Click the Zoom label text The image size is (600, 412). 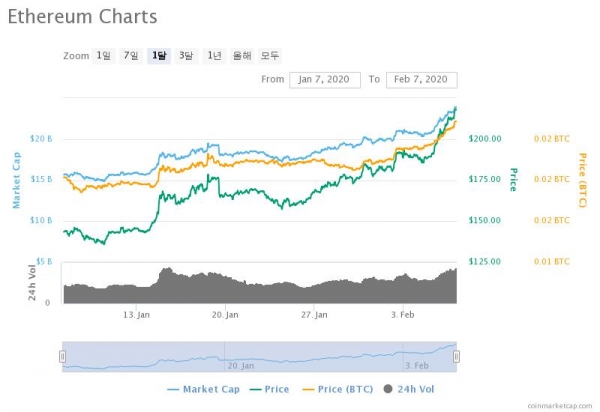coord(76,56)
